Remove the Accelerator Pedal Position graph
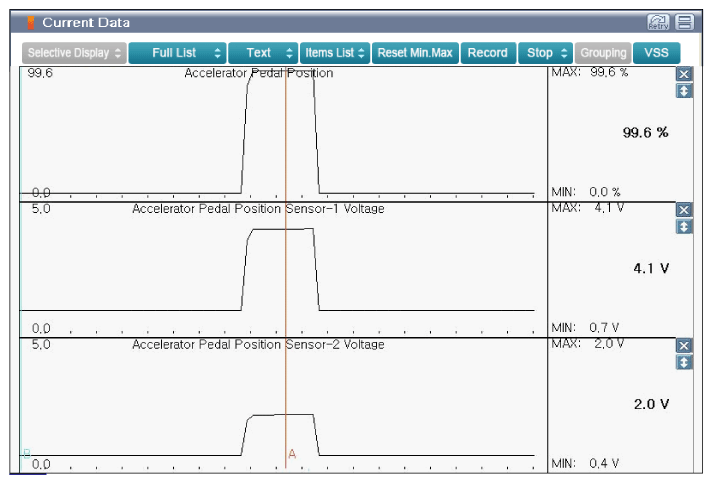This screenshot has height=484, width=713. (x=684, y=75)
